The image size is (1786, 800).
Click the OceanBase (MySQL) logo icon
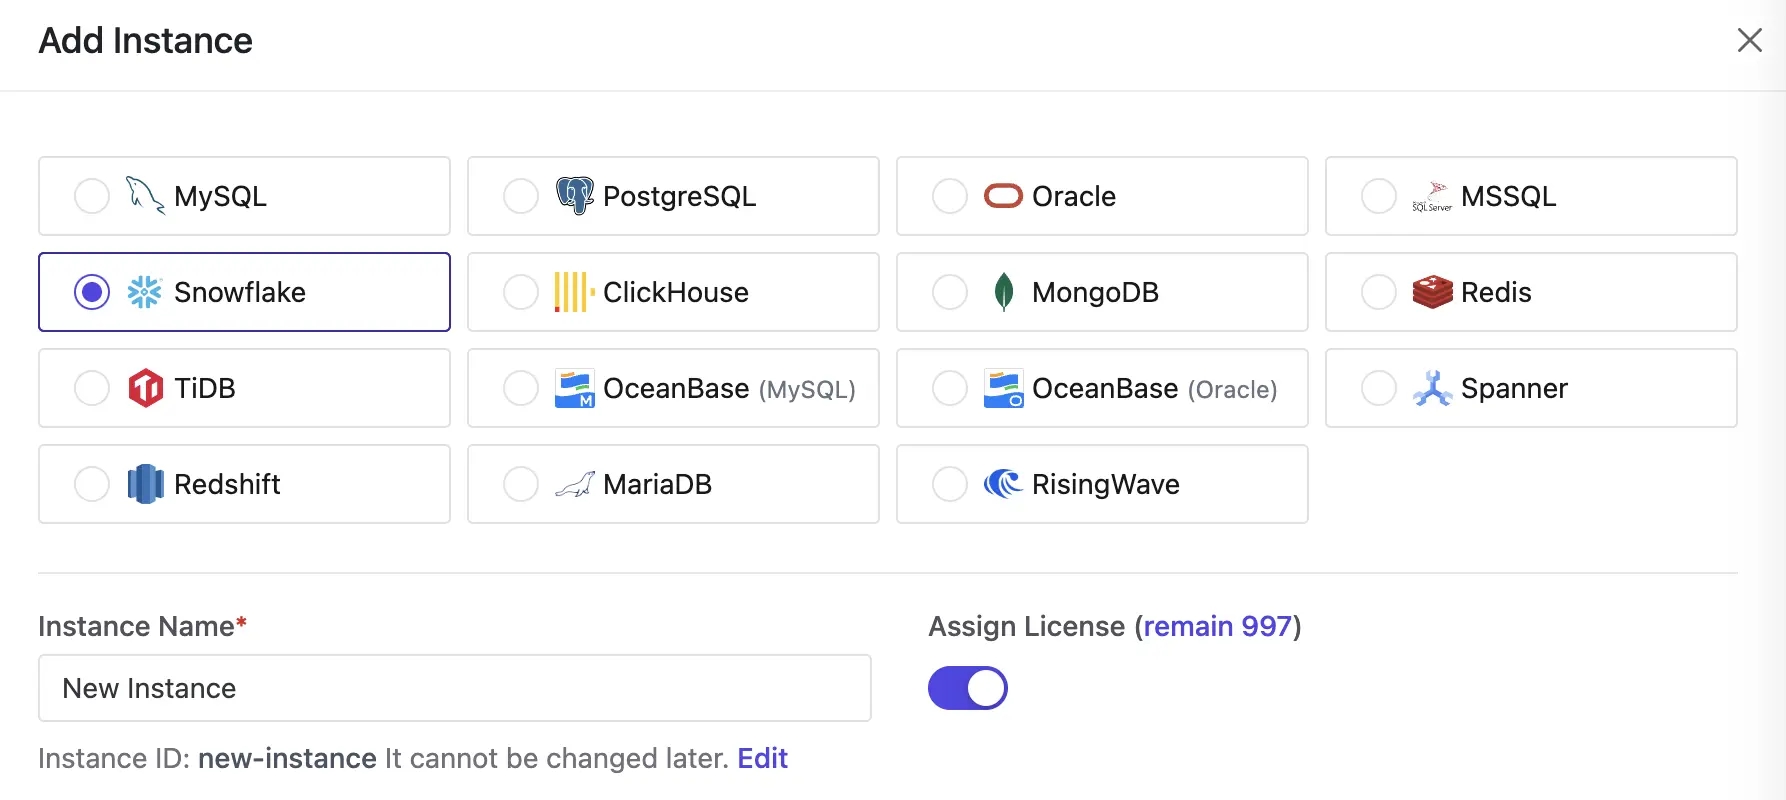575,388
